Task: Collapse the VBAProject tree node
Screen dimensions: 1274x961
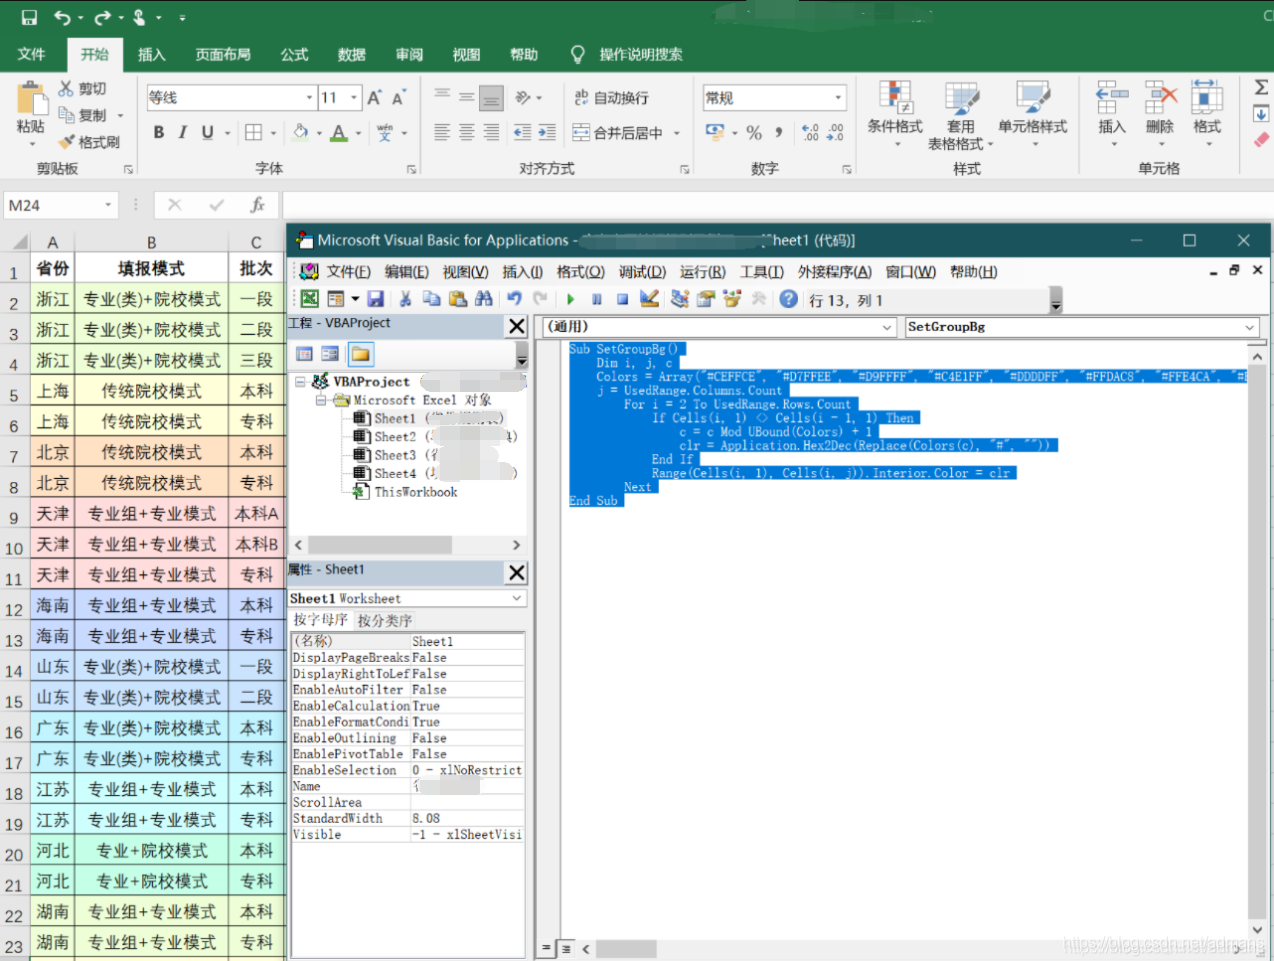Action: (300, 381)
